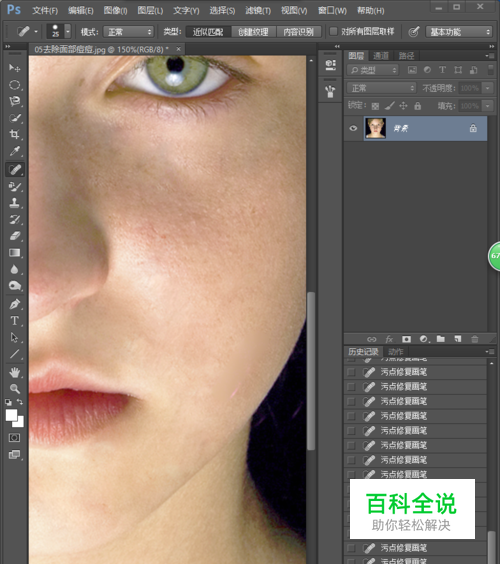
Task: Toggle adjustment layer filter icon
Action: point(427,70)
